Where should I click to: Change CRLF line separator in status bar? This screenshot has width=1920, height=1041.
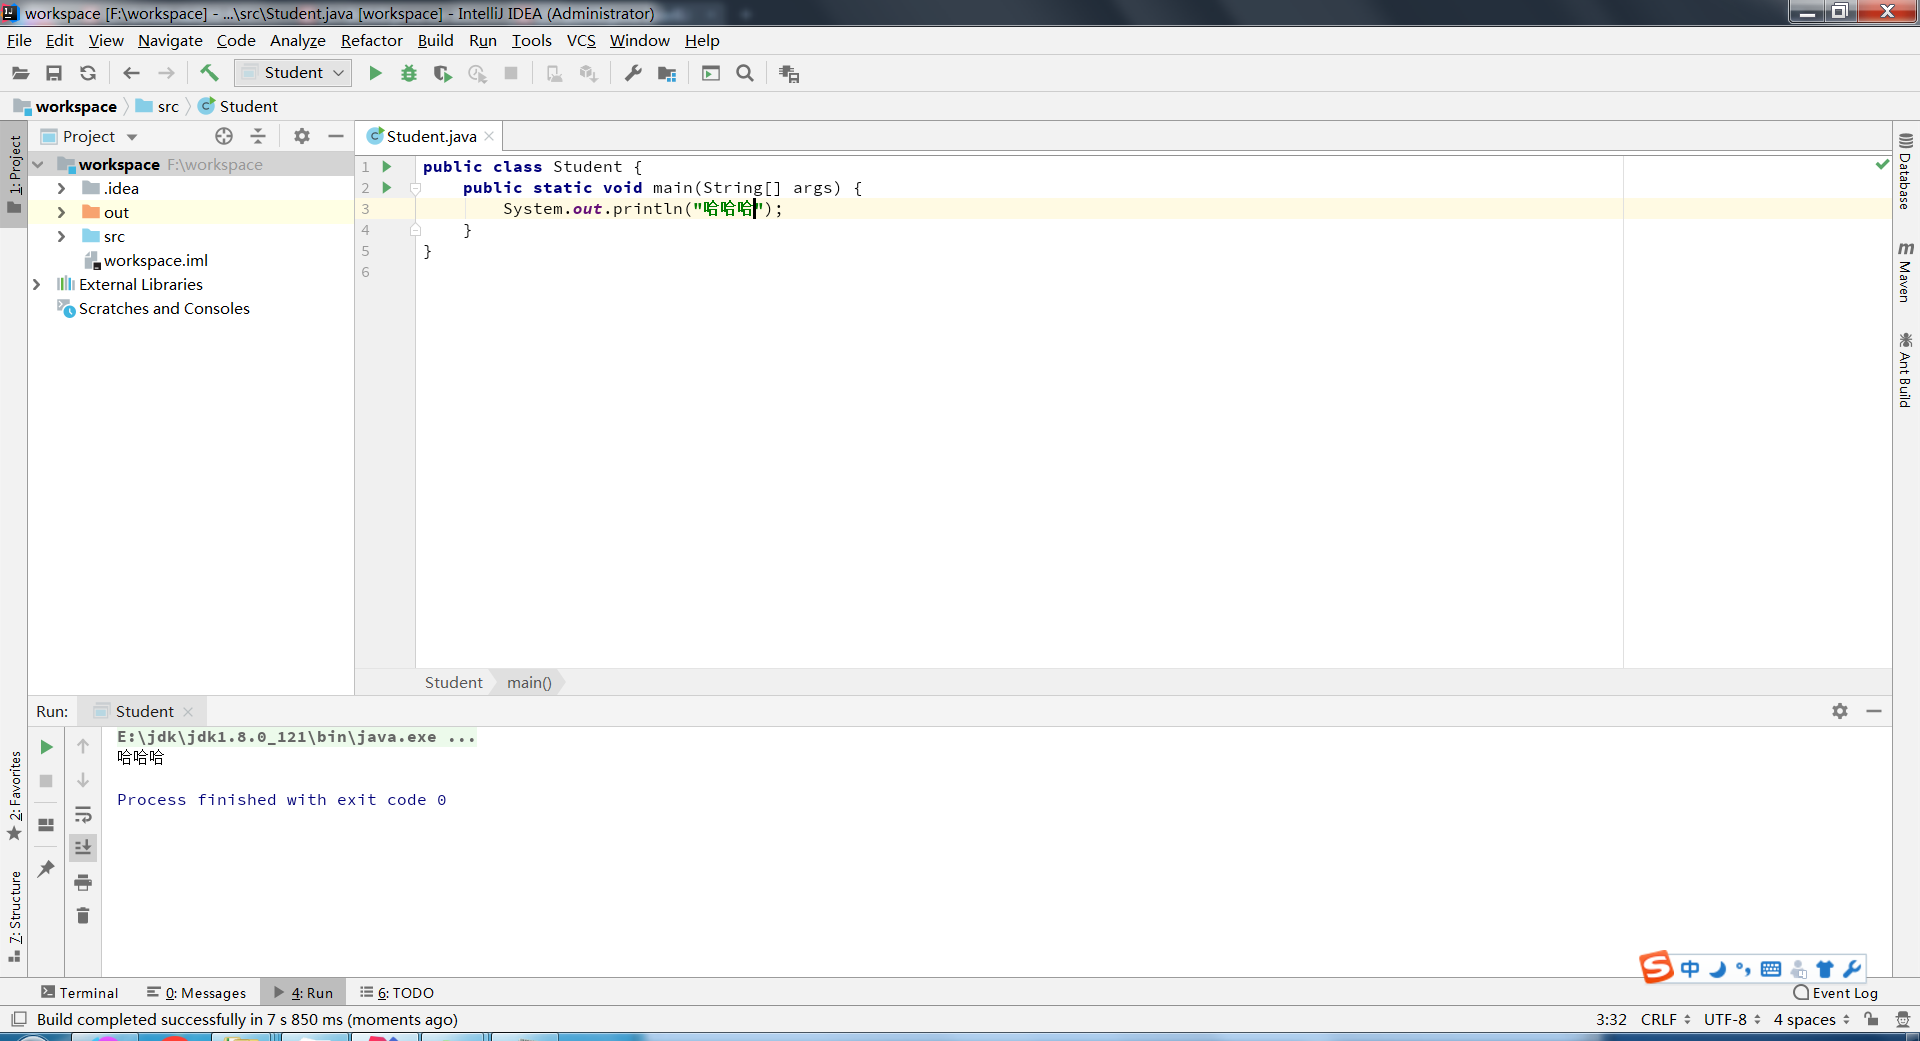pos(1665,1019)
